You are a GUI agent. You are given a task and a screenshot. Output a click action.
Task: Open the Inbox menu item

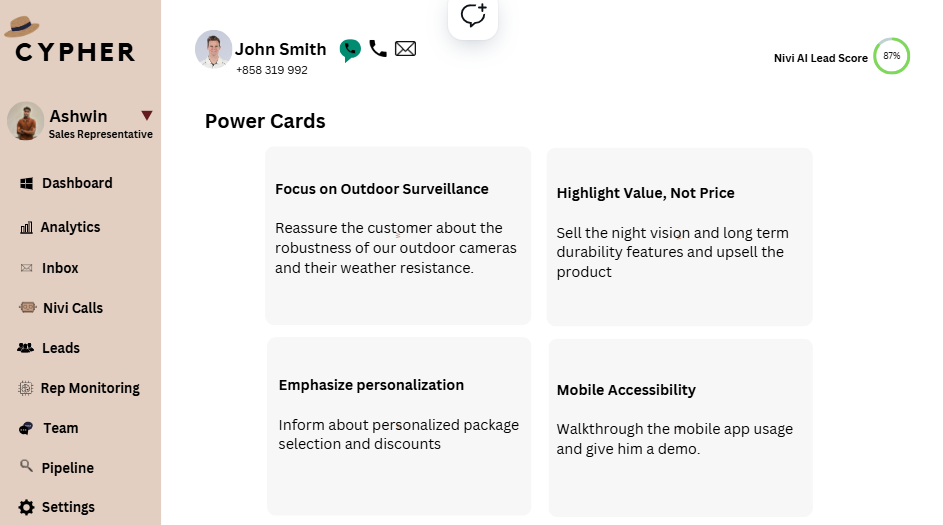tap(60, 268)
